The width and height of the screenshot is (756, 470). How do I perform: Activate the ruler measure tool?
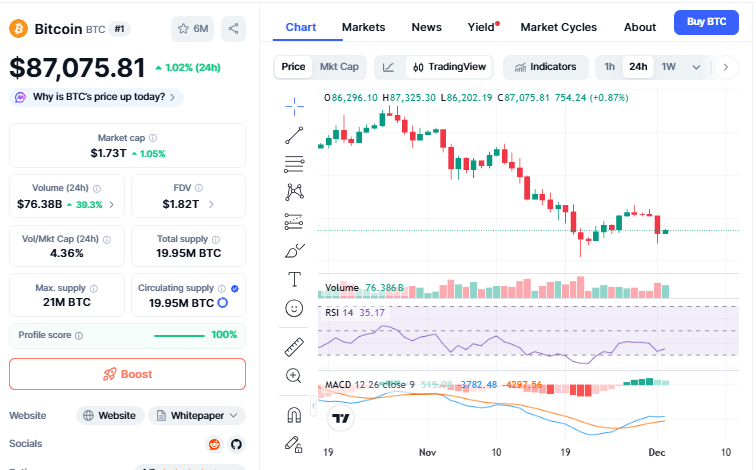[294, 347]
